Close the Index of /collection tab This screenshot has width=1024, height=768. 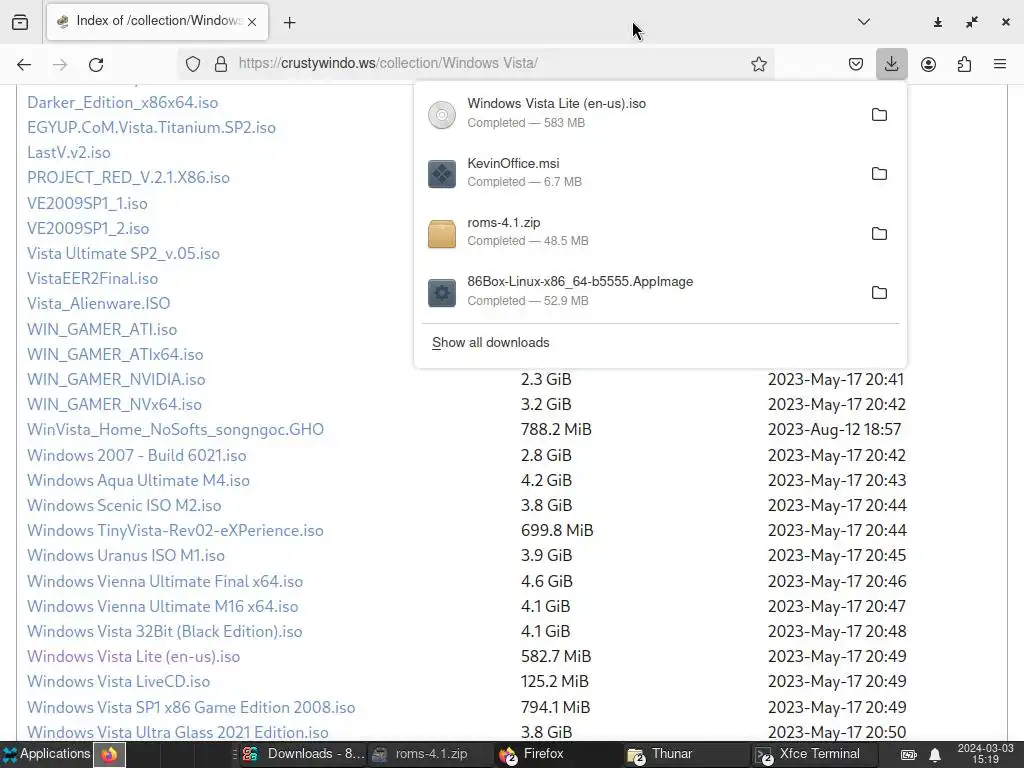click(x=252, y=22)
